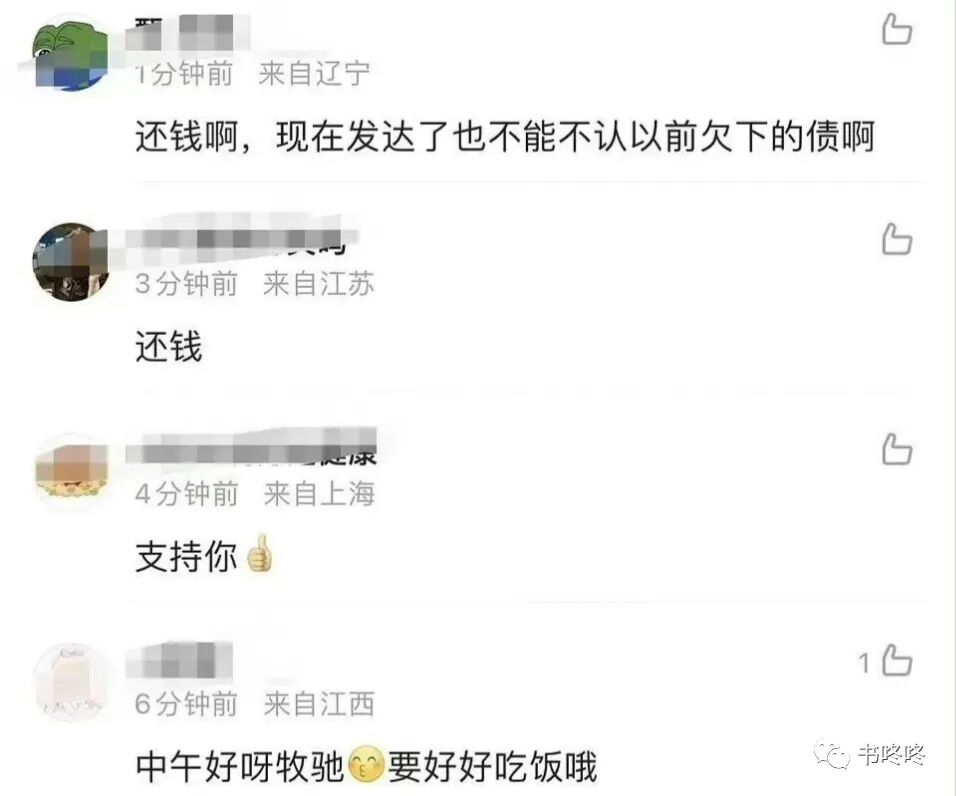
Task: Like the comment from 辽宁 about repaying debts
Action: [897, 30]
